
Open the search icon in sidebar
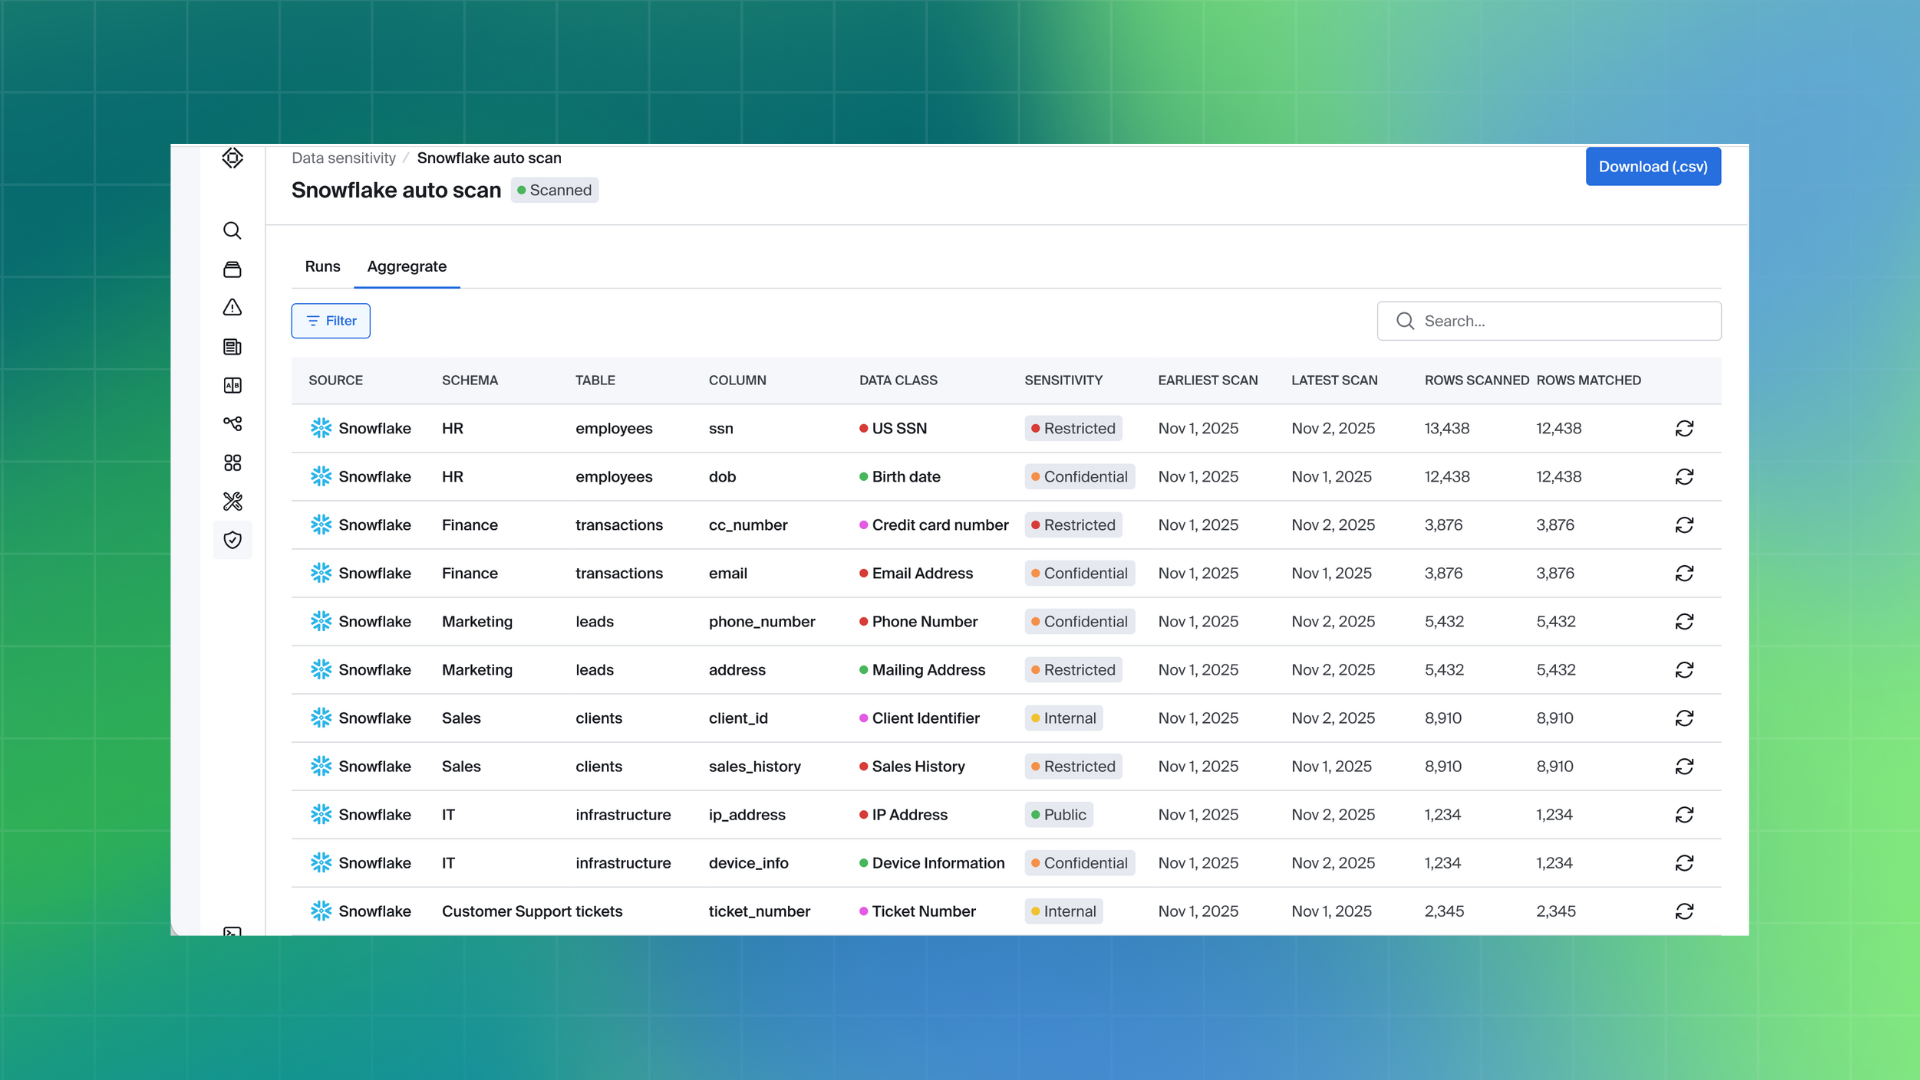232,231
